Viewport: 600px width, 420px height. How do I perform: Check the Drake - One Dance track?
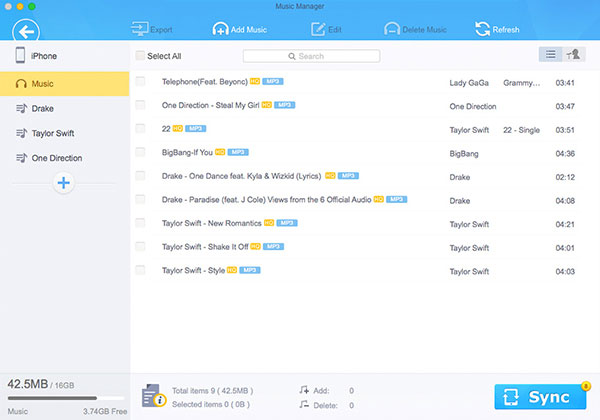click(x=140, y=176)
